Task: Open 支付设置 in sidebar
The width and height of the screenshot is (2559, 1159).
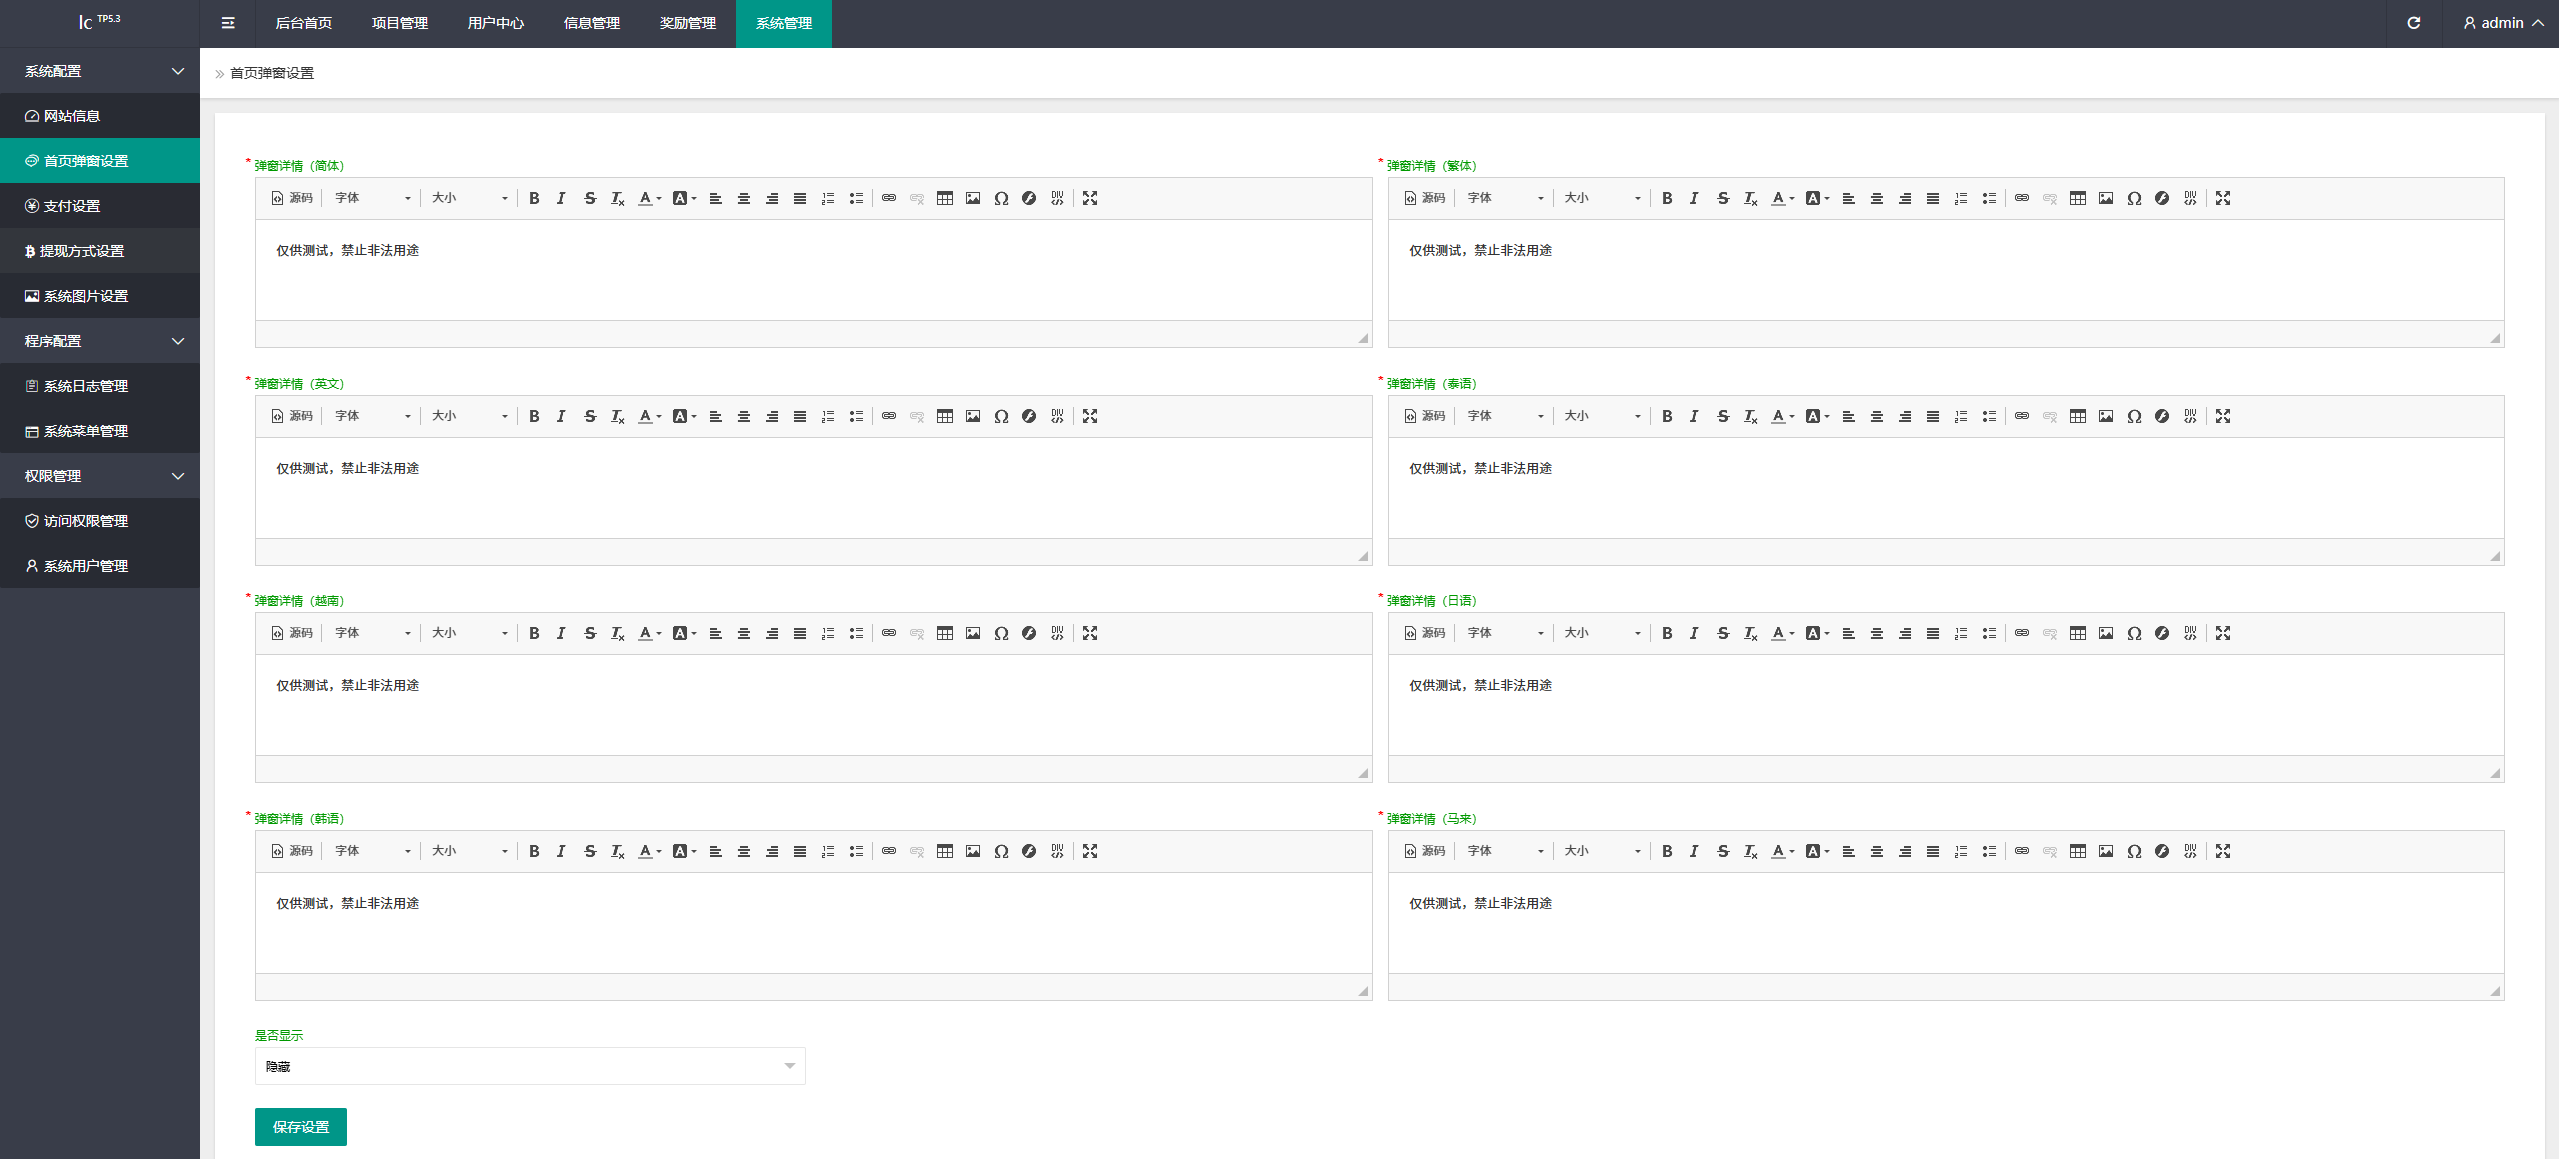Action: (100, 206)
